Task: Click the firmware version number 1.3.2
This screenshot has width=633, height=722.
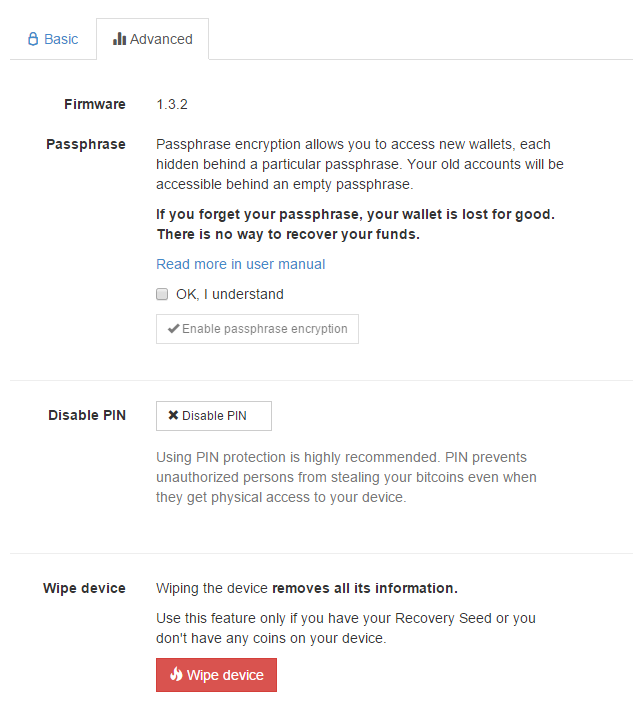Action: point(172,105)
